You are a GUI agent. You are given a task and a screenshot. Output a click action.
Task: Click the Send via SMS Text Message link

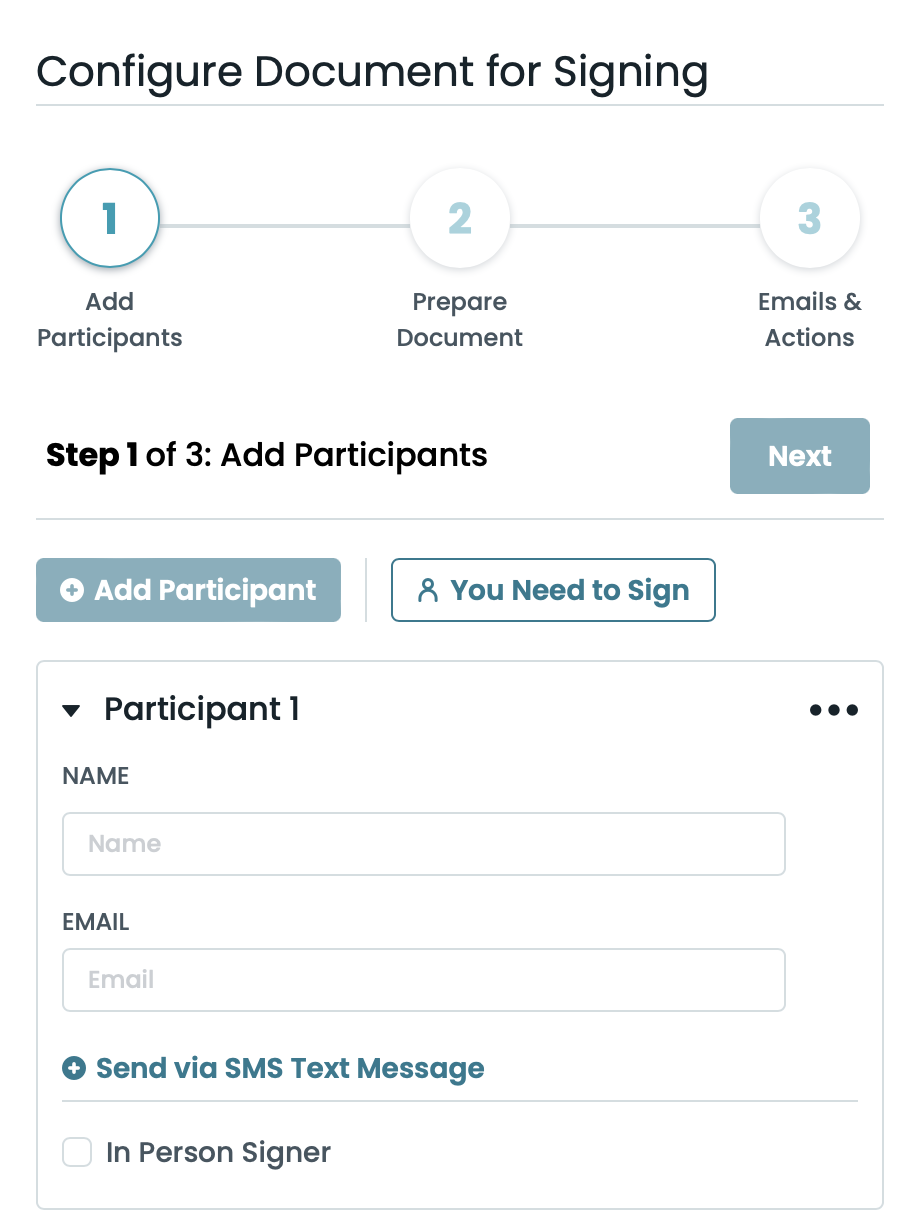point(290,1069)
